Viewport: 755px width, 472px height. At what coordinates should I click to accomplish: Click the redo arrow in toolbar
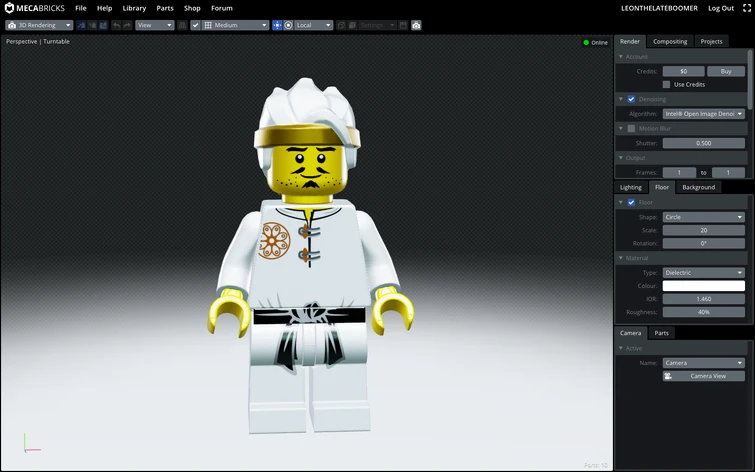127,25
